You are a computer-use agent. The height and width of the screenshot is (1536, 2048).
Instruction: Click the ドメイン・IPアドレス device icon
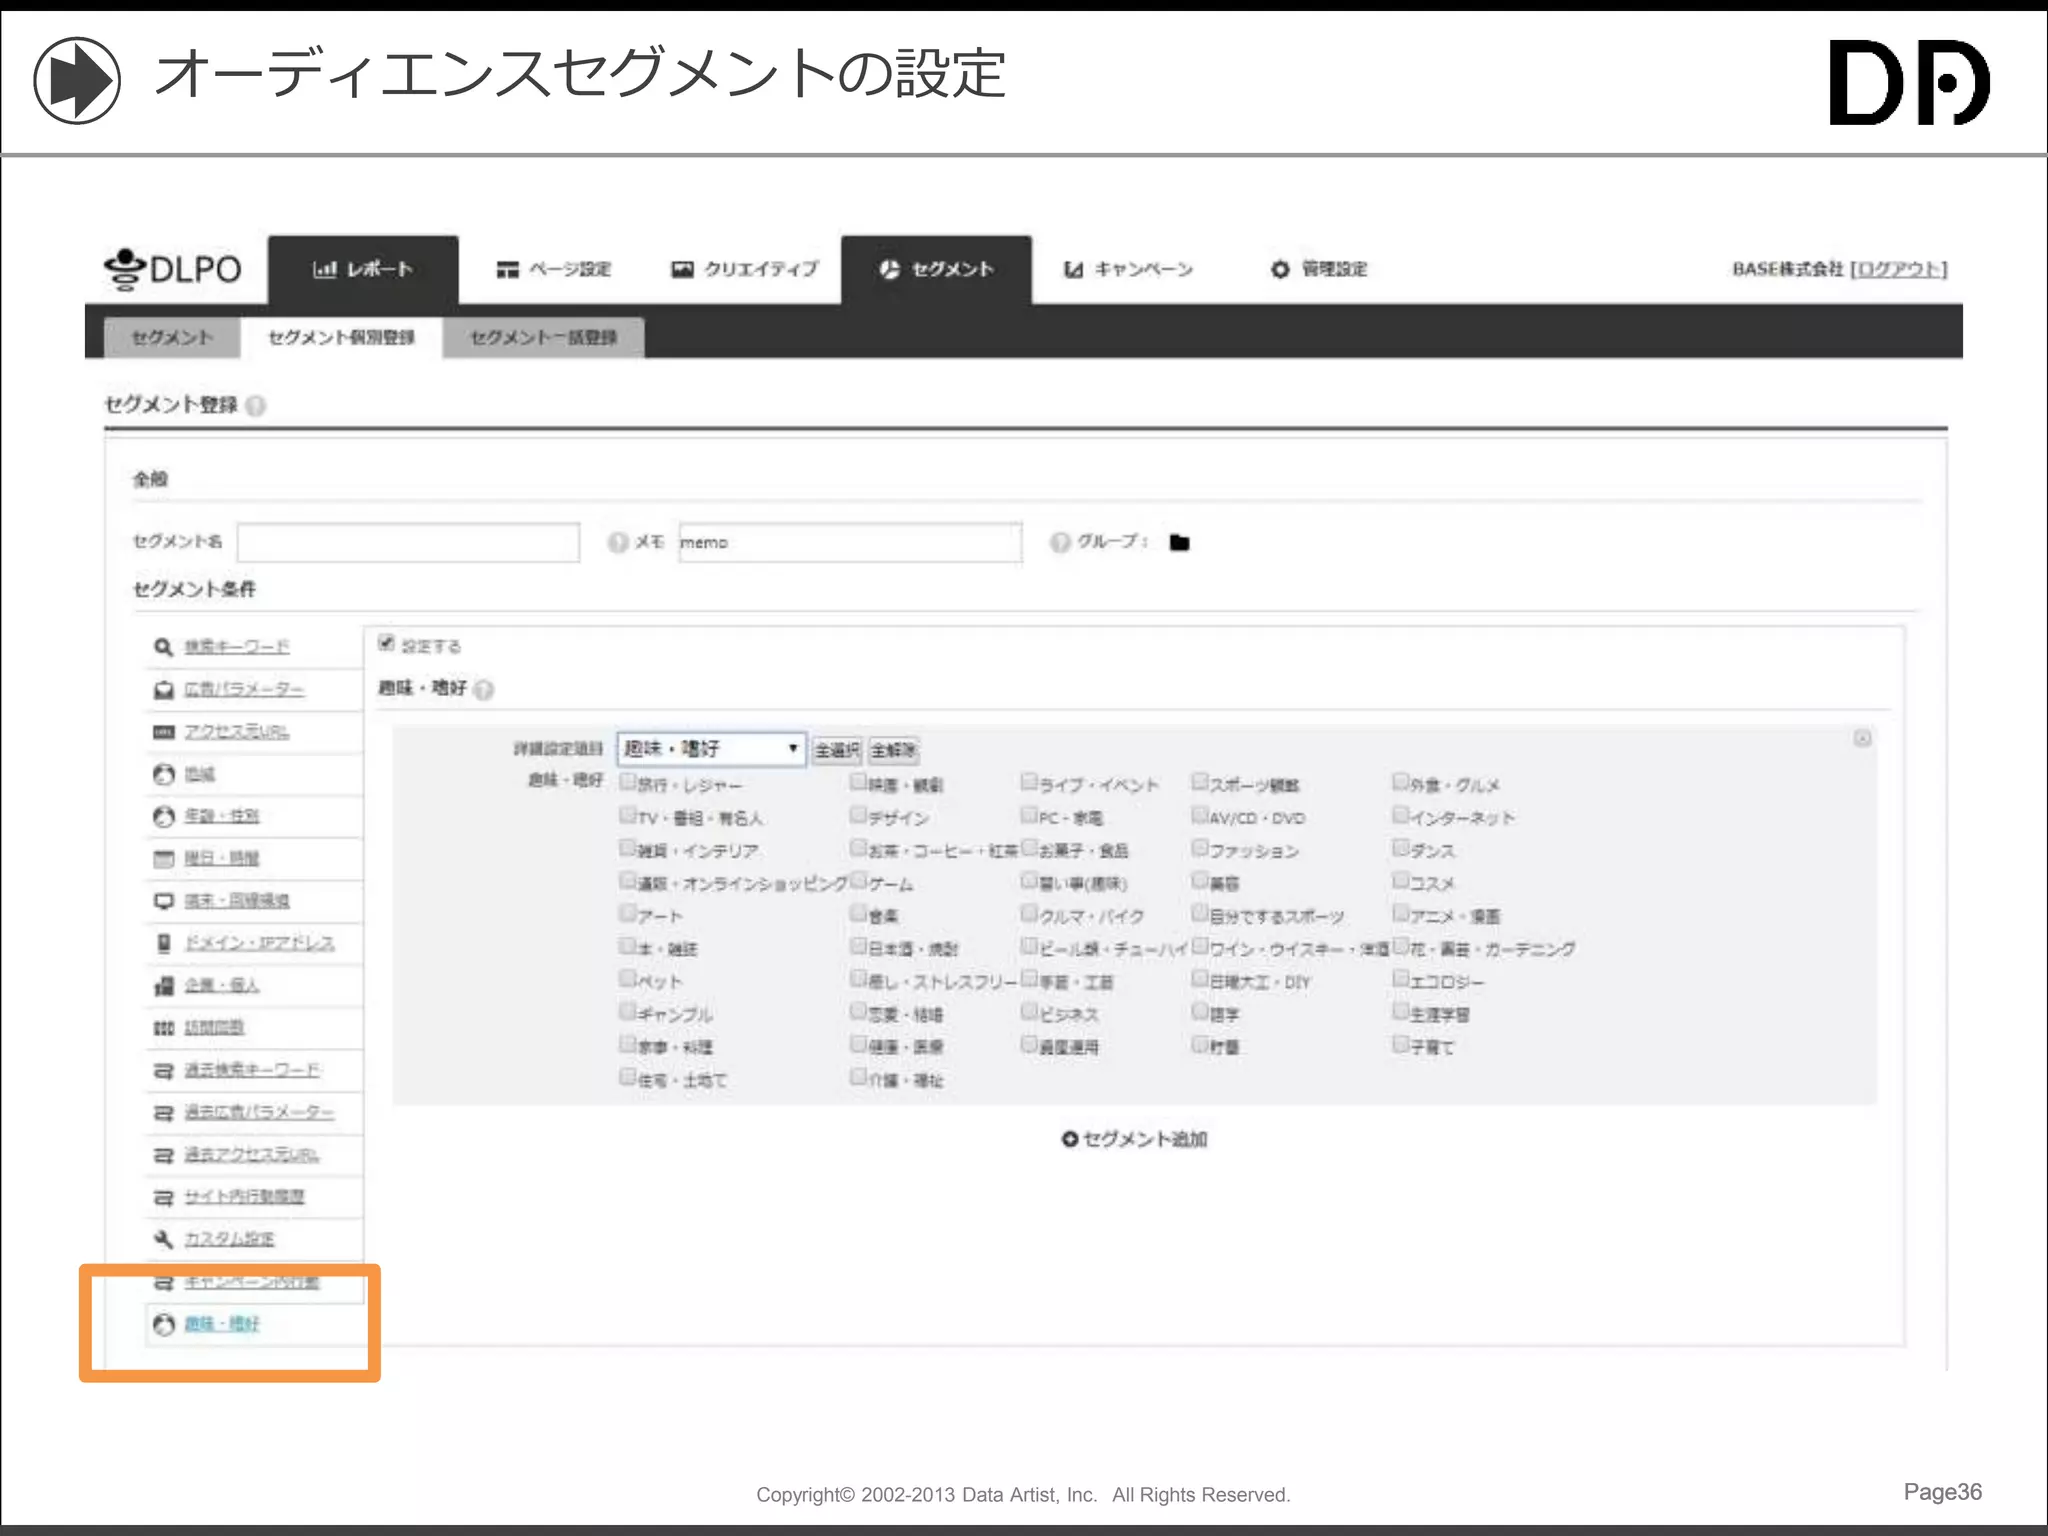click(x=164, y=943)
